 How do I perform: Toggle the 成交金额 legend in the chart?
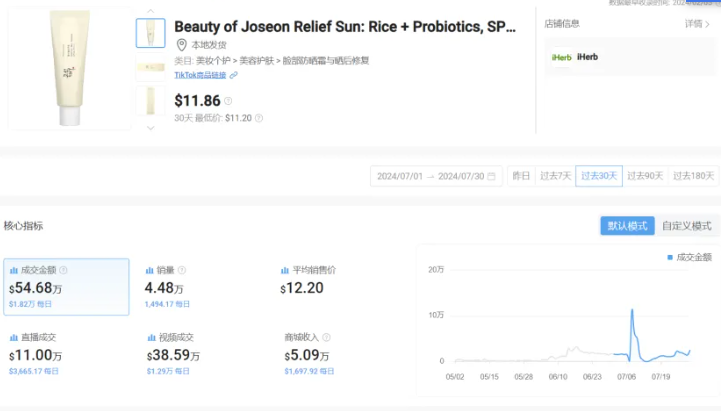(x=689, y=258)
